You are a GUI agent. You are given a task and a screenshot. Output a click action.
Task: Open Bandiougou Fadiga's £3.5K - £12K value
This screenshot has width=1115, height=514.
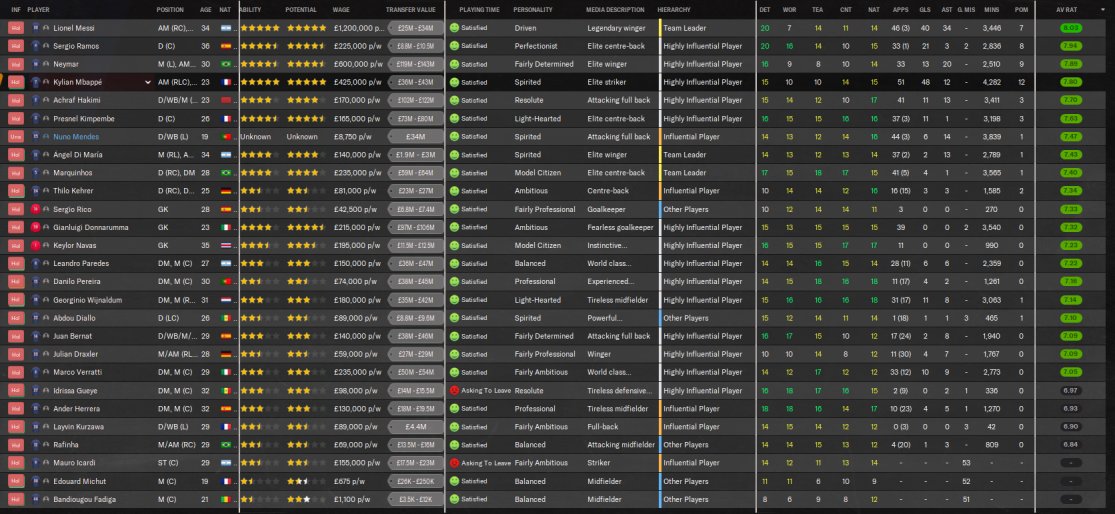(416, 499)
